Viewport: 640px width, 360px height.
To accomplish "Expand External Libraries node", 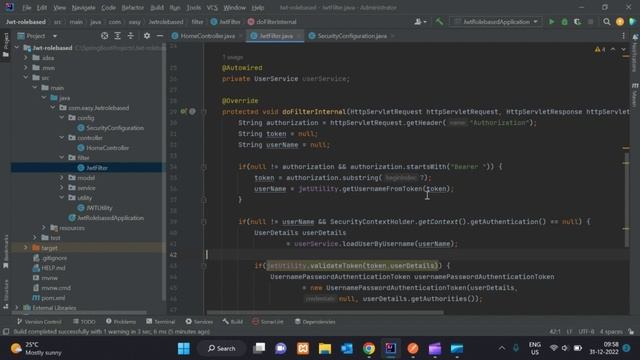I will [17, 307].
